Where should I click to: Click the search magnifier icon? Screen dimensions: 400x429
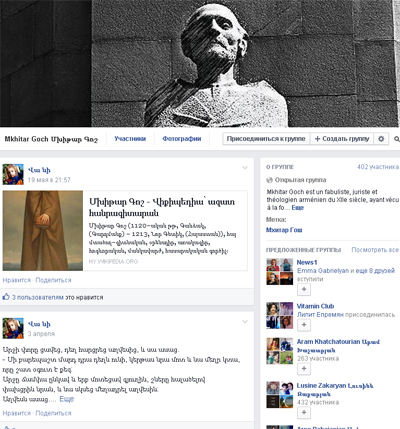[397, 139]
